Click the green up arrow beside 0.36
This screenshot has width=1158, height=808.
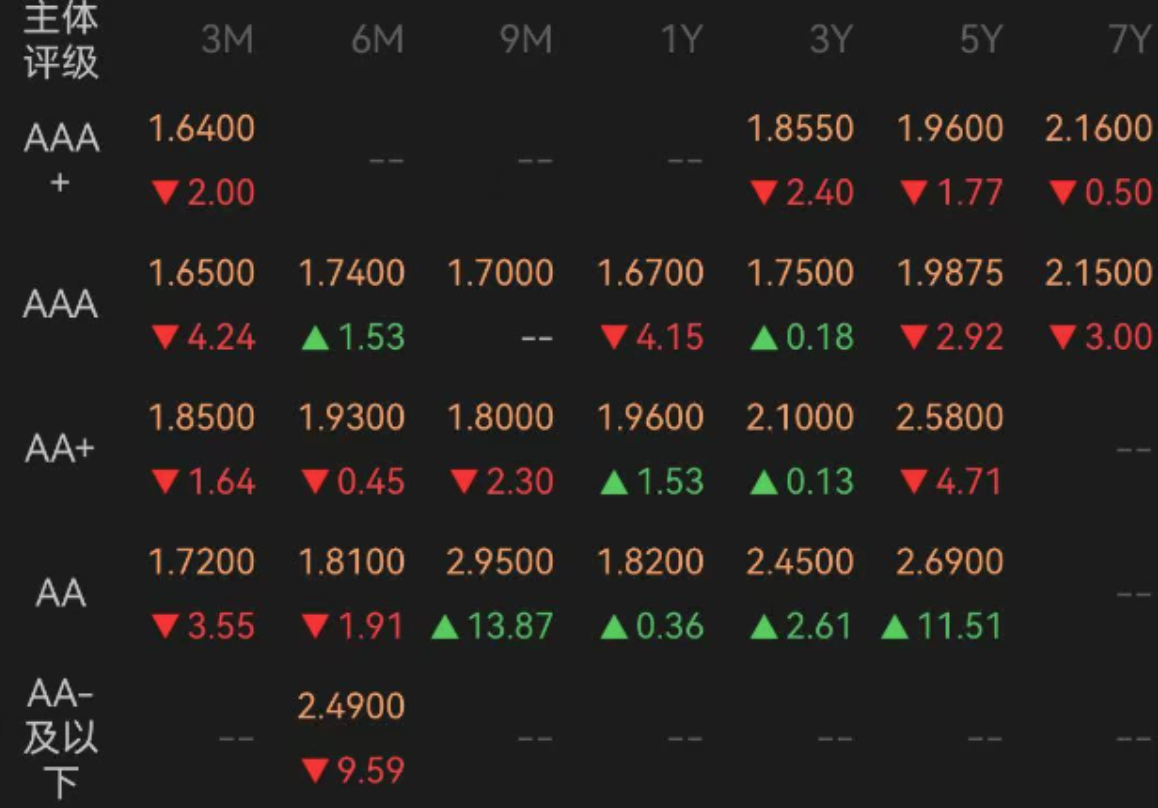point(614,628)
